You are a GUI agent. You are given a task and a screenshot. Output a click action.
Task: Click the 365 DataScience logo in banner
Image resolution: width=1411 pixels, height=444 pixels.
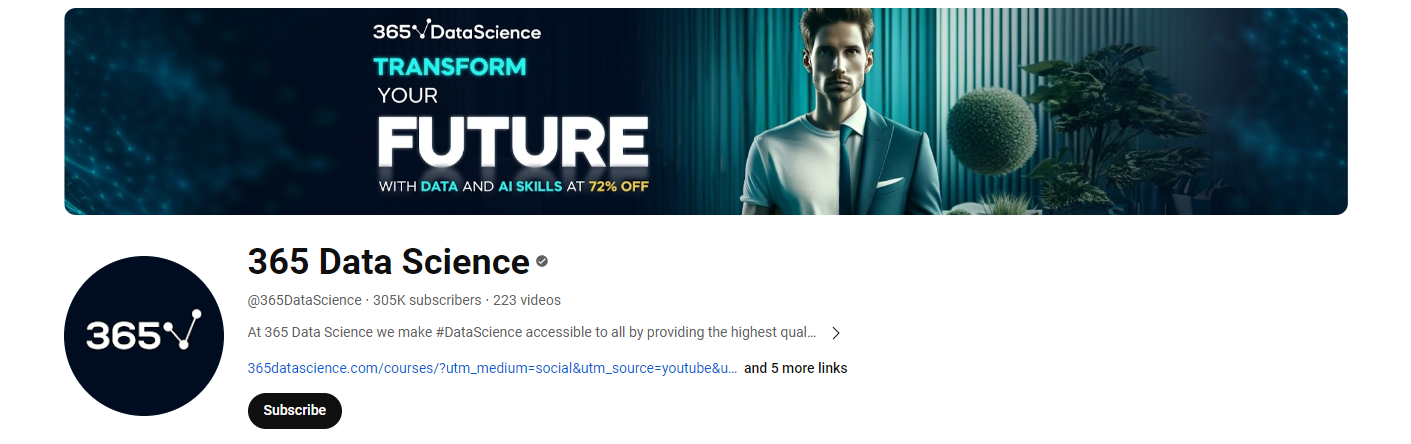[x=456, y=31]
